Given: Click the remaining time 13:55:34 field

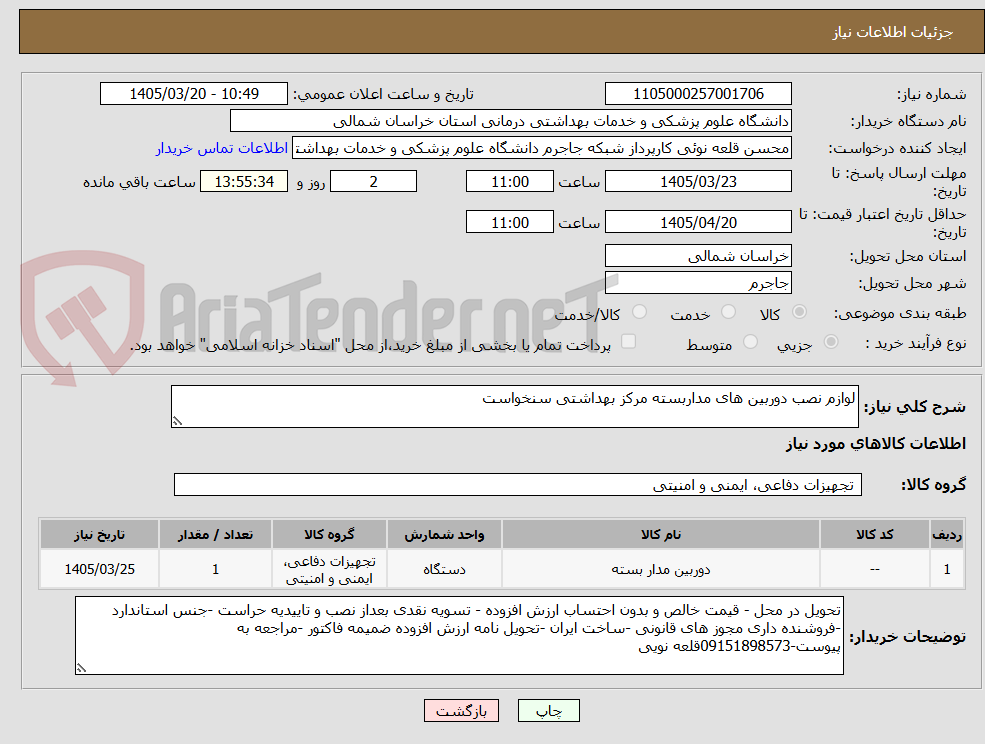Looking at the screenshot, I should [244, 182].
